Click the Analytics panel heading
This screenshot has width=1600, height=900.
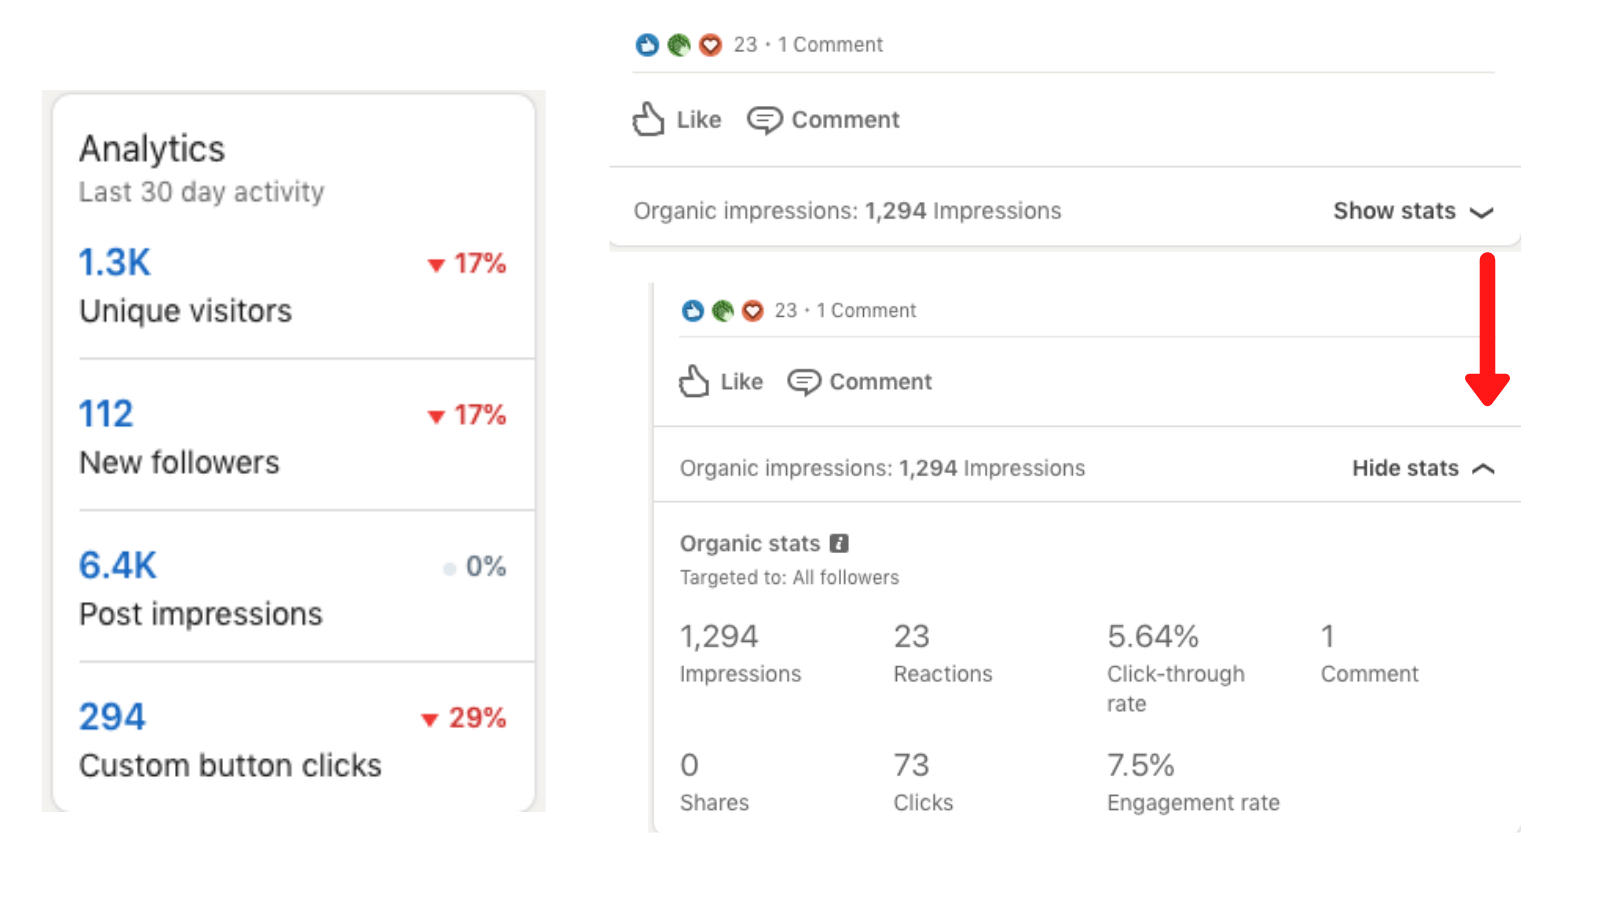pos(152,149)
